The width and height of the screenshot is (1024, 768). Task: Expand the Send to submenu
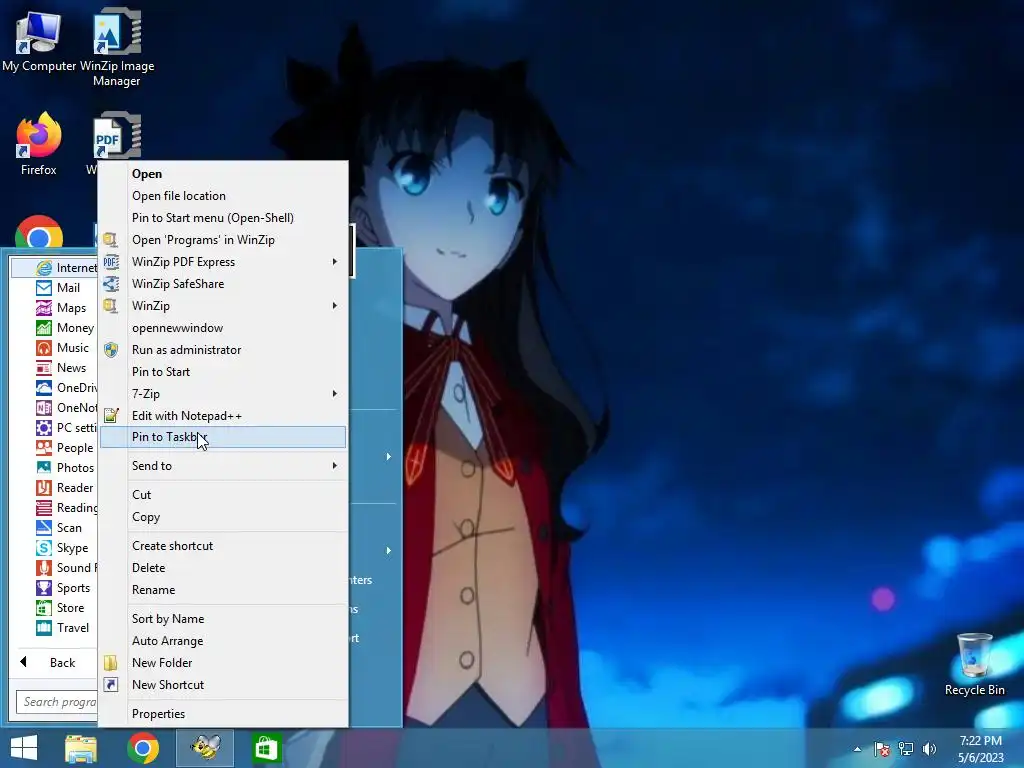223,466
